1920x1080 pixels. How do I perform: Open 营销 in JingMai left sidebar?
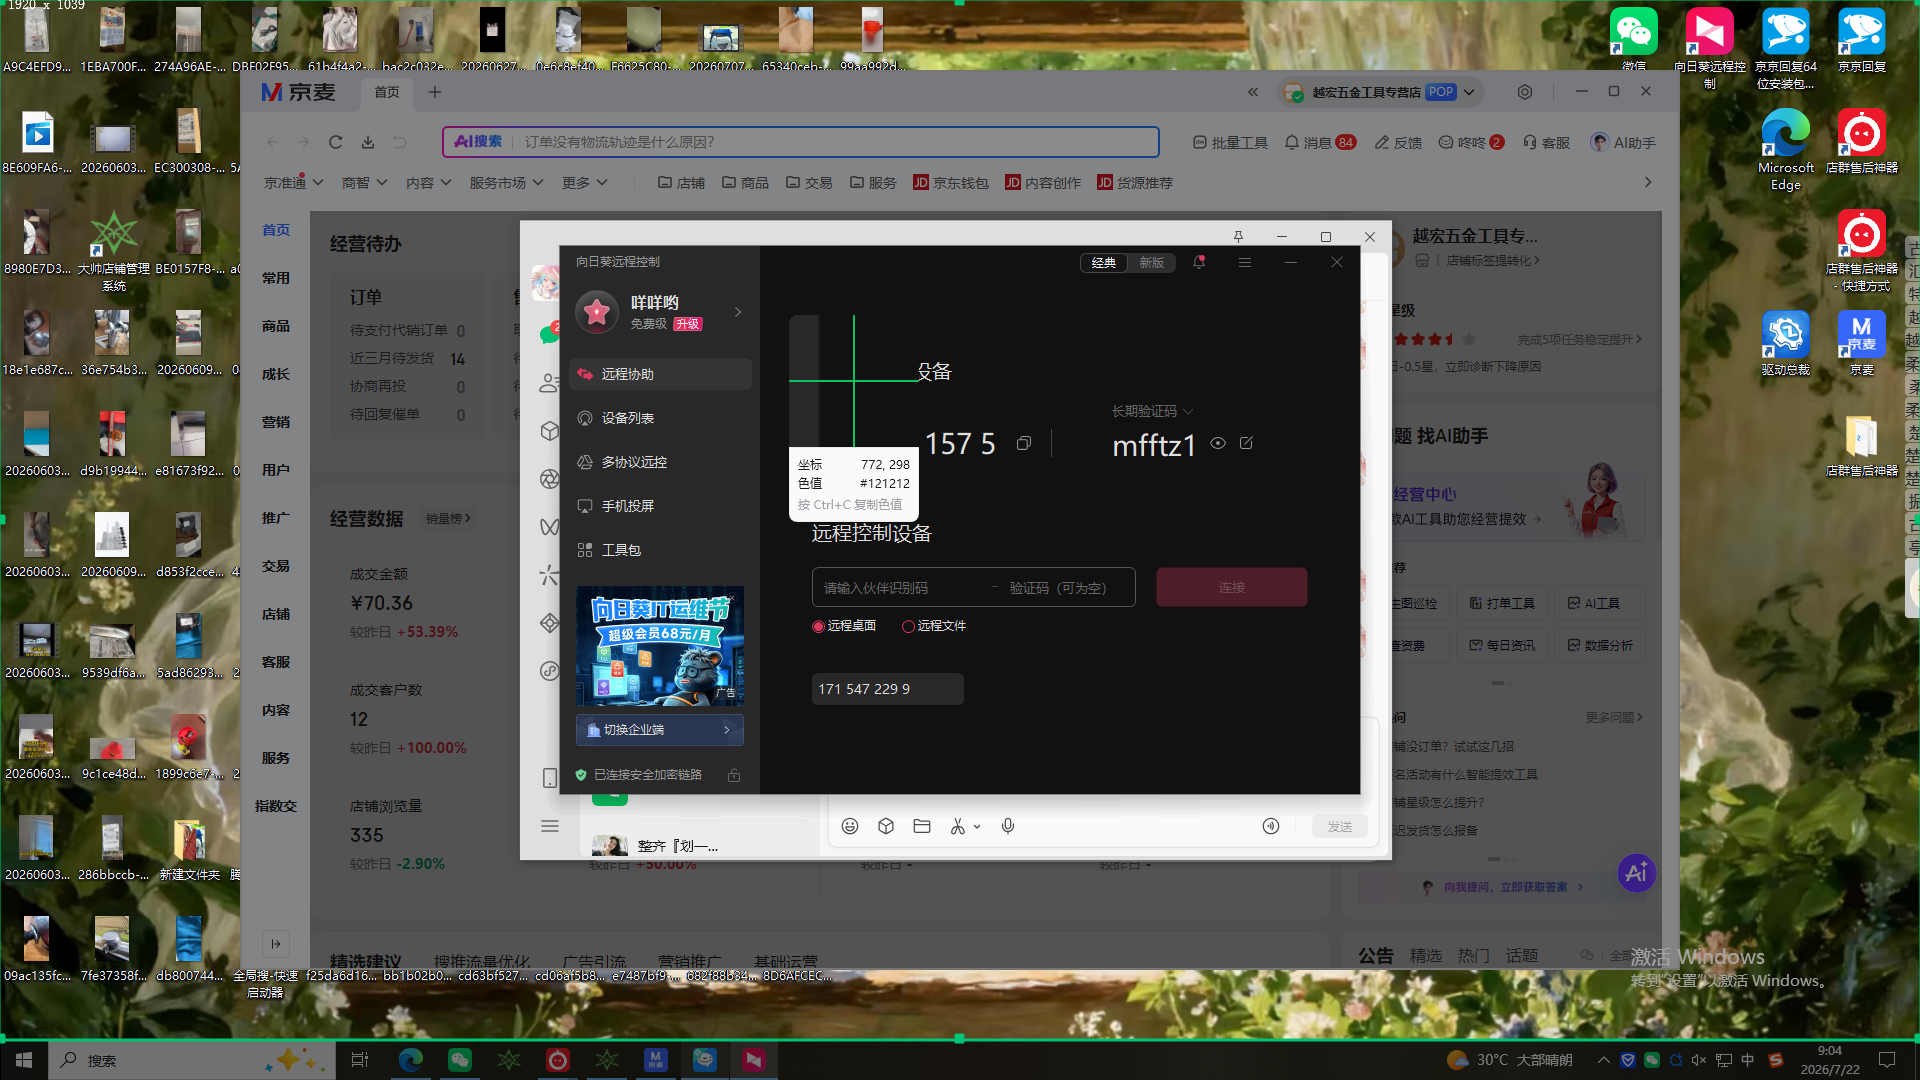(276, 422)
